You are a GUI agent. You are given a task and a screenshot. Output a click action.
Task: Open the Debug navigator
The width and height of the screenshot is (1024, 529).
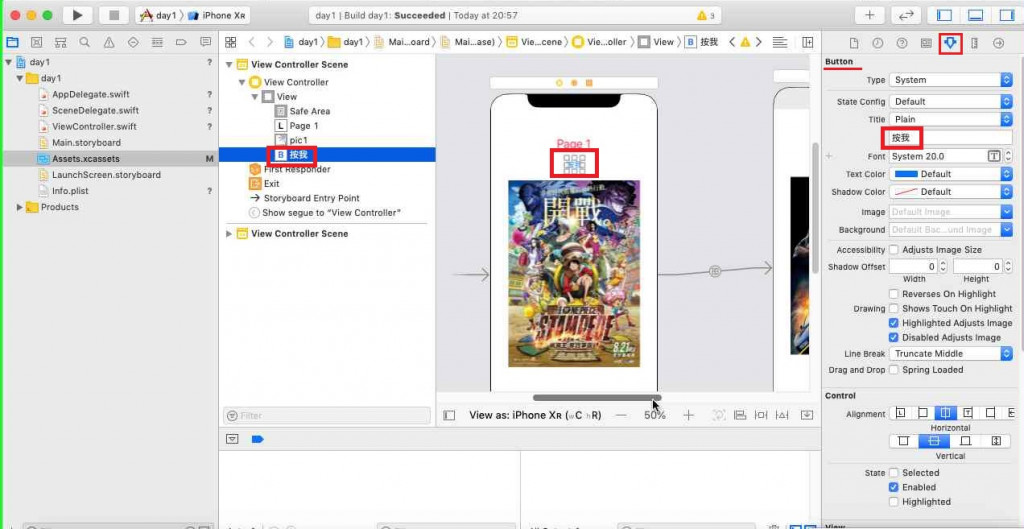point(157,42)
